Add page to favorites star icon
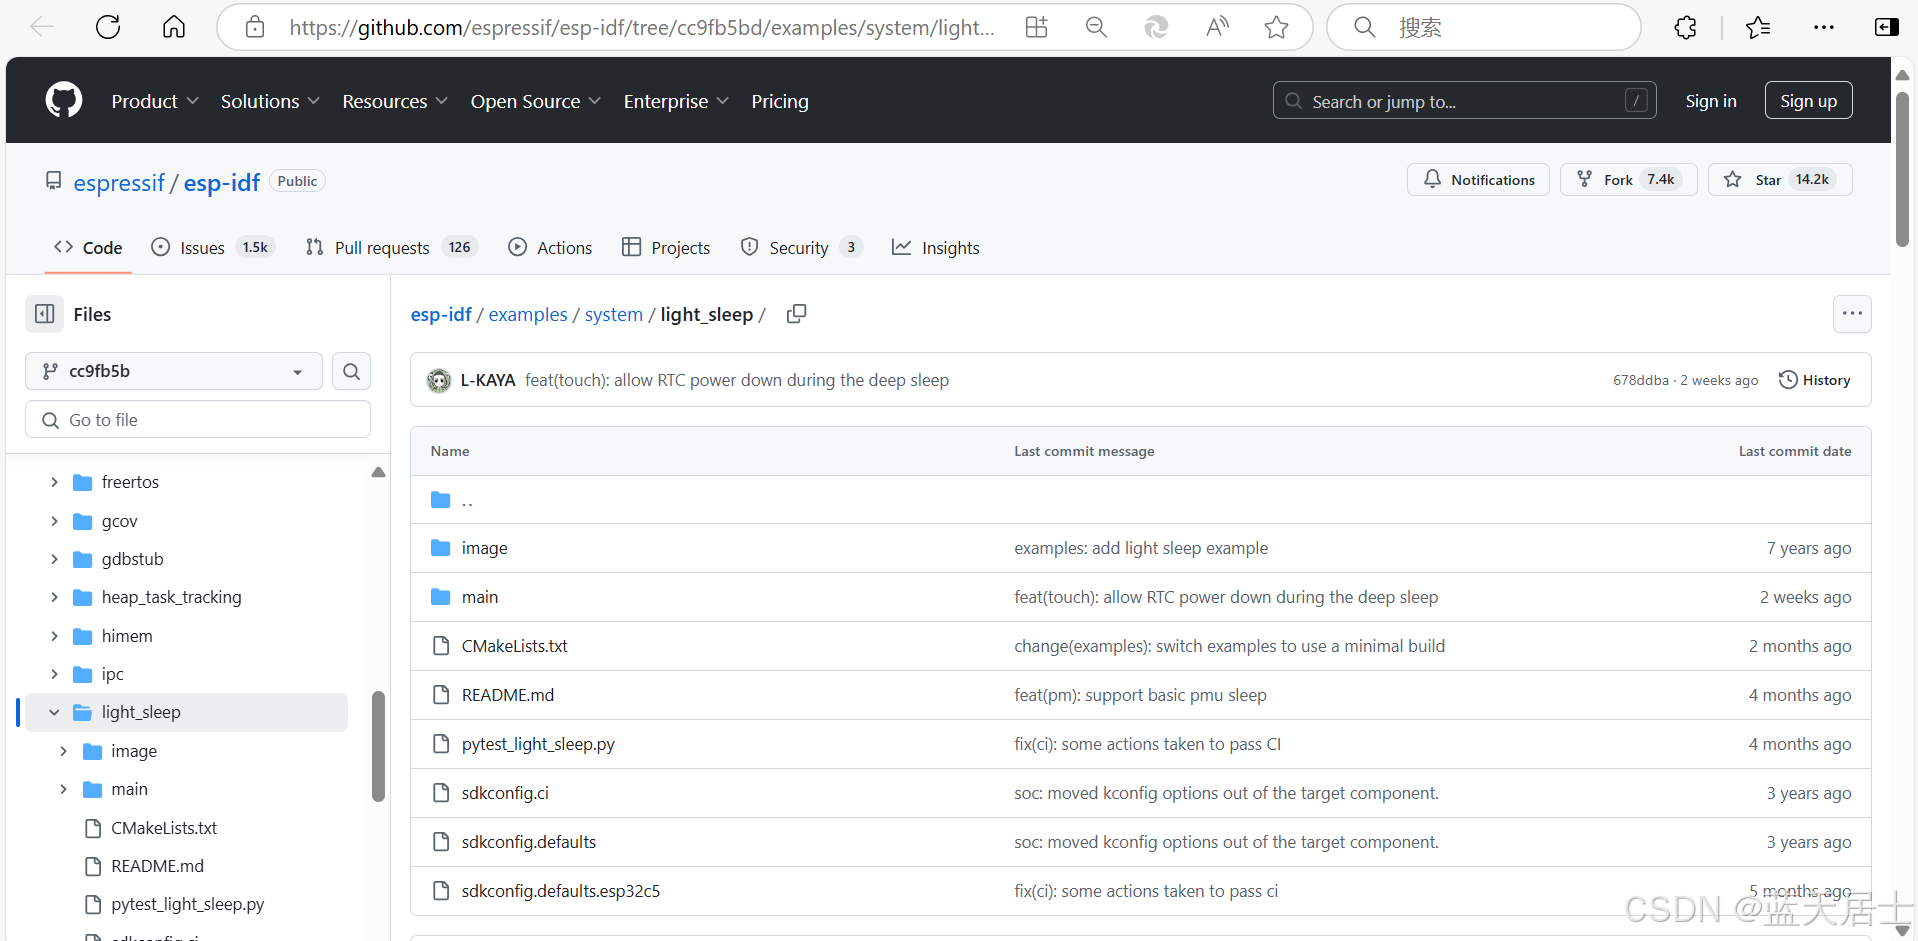 (1276, 27)
